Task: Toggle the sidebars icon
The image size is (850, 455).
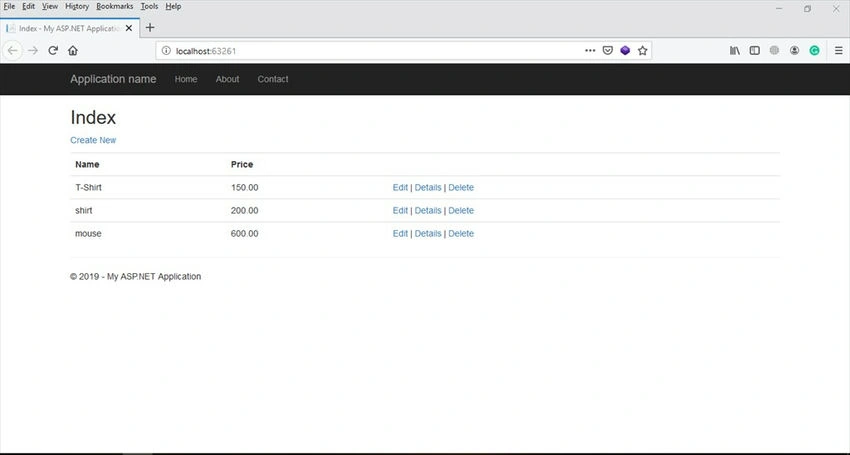Action: tap(754, 50)
